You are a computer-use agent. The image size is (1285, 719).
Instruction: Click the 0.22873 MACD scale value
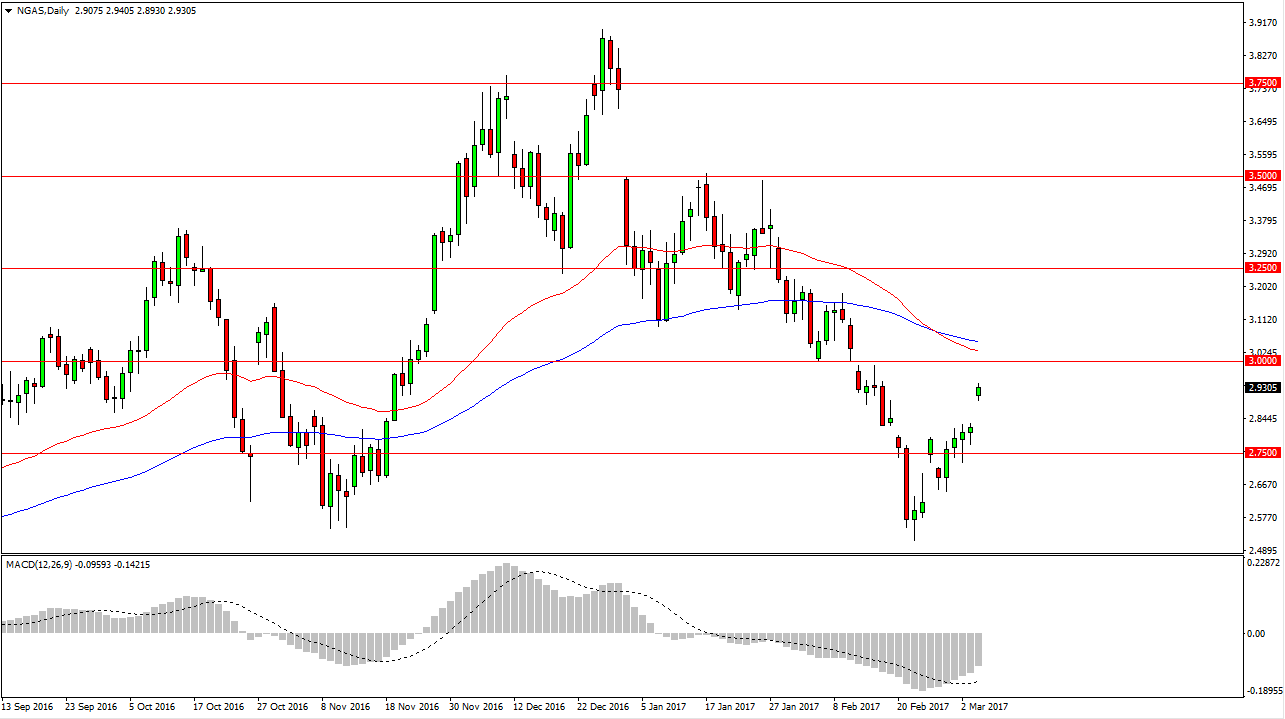[x=1263, y=563]
